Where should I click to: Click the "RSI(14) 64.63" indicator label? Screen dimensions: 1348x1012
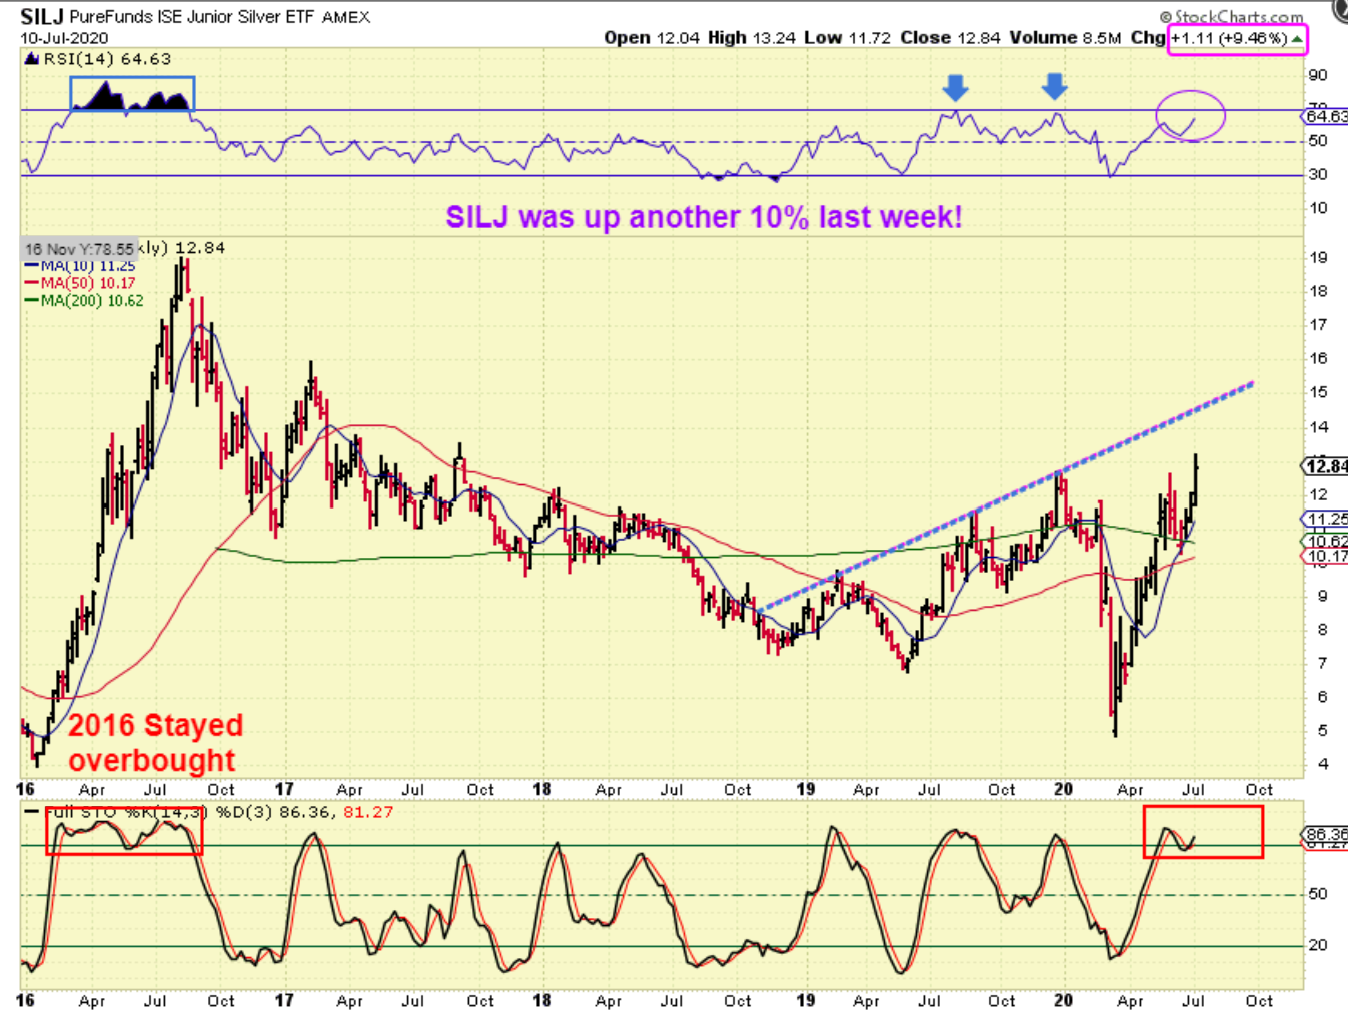click(107, 59)
